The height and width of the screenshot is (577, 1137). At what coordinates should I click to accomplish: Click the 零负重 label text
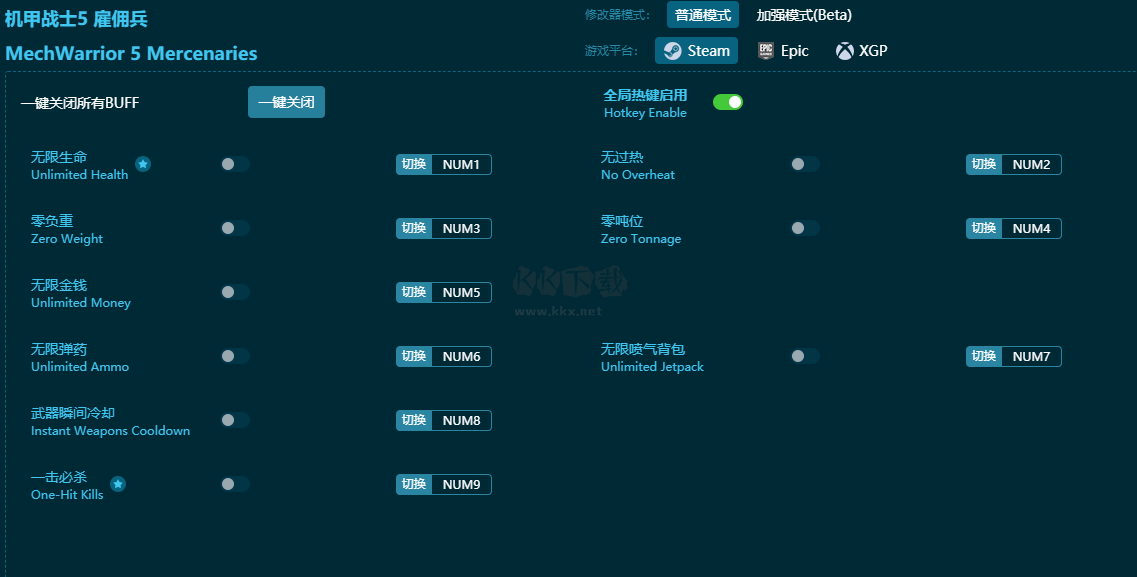pos(52,221)
